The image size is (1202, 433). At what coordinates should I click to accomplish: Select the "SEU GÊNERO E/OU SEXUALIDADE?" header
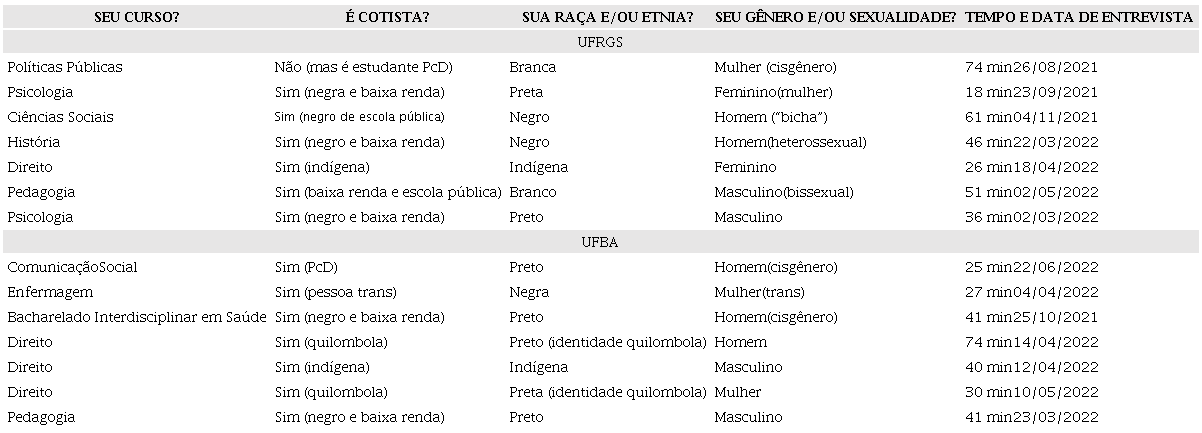tap(836, 18)
